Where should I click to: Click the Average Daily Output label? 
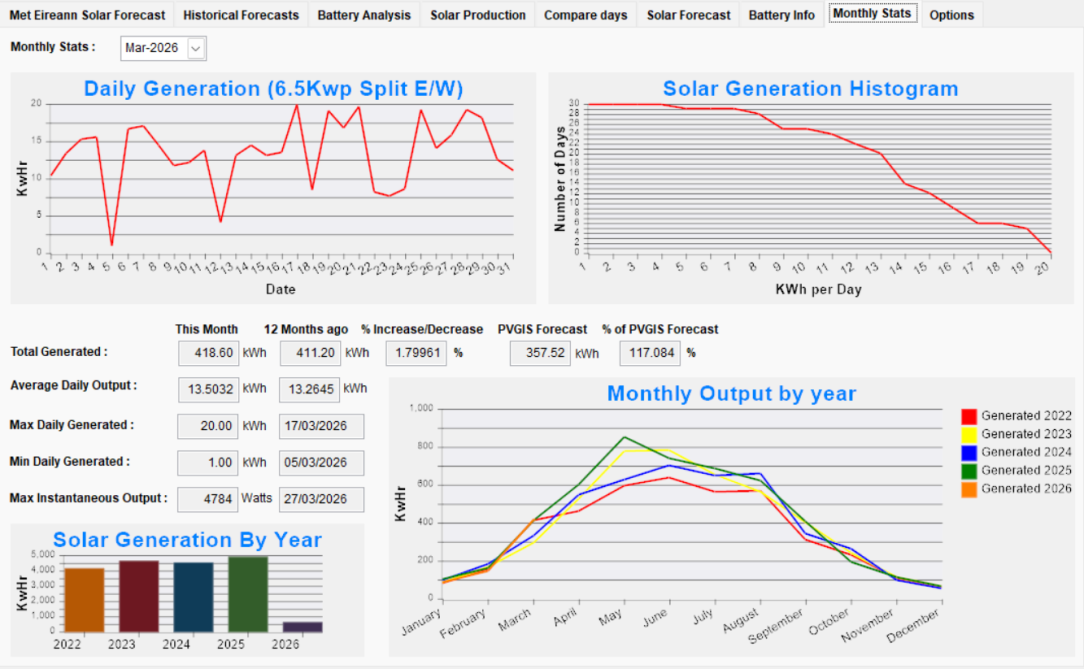(x=73, y=386)
